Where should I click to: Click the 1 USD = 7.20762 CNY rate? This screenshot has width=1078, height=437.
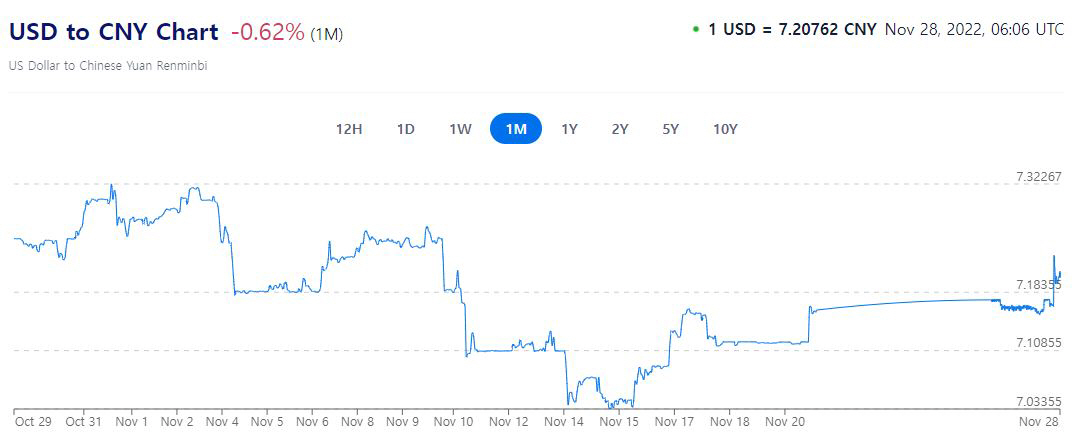click(792, 29)
